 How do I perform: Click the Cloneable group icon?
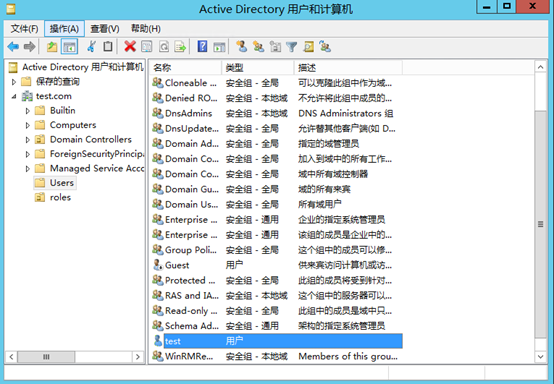pyautogui.click(x=158, y=82)
